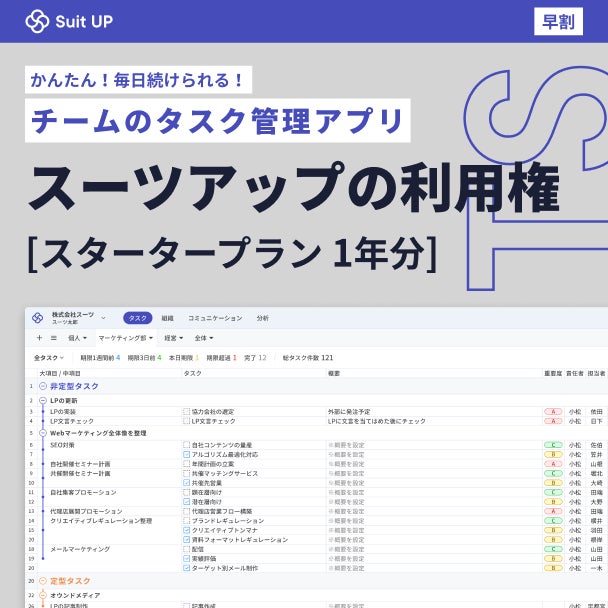Check the 自社コンテンツの量産 checkbox
The width and height of the screenshot is (608, 608).
[187, 445]
